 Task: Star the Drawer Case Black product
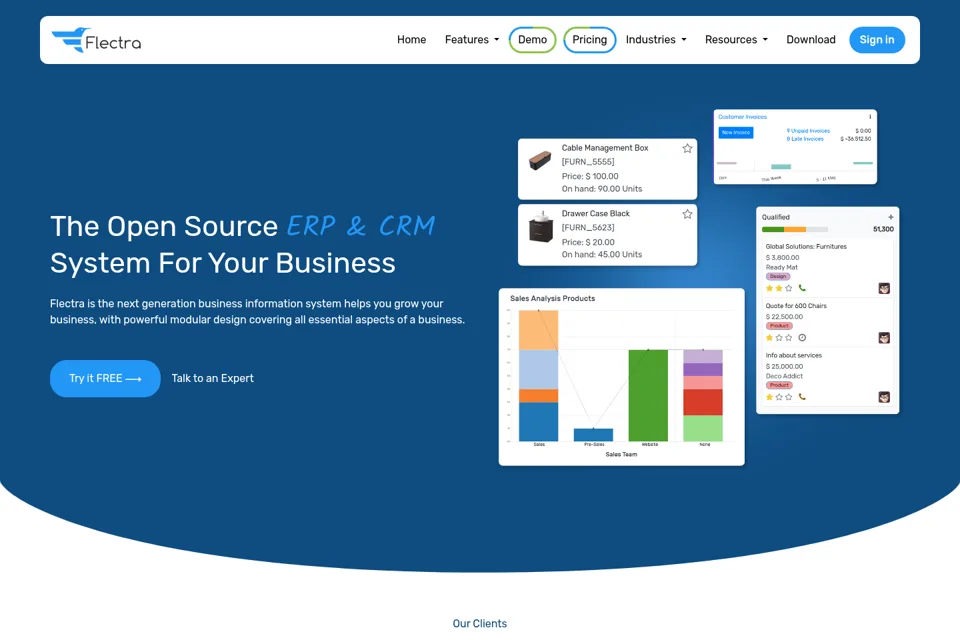coord(687,214)
